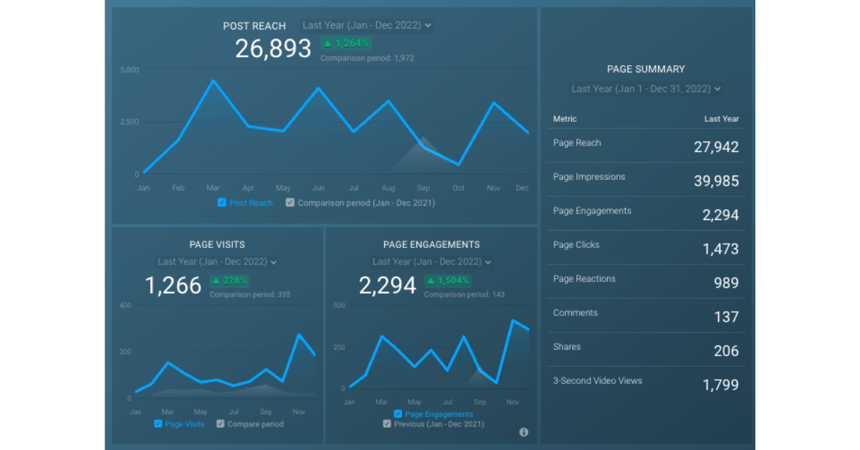
Task: Select the Page Reach row label
Action: 577,143
